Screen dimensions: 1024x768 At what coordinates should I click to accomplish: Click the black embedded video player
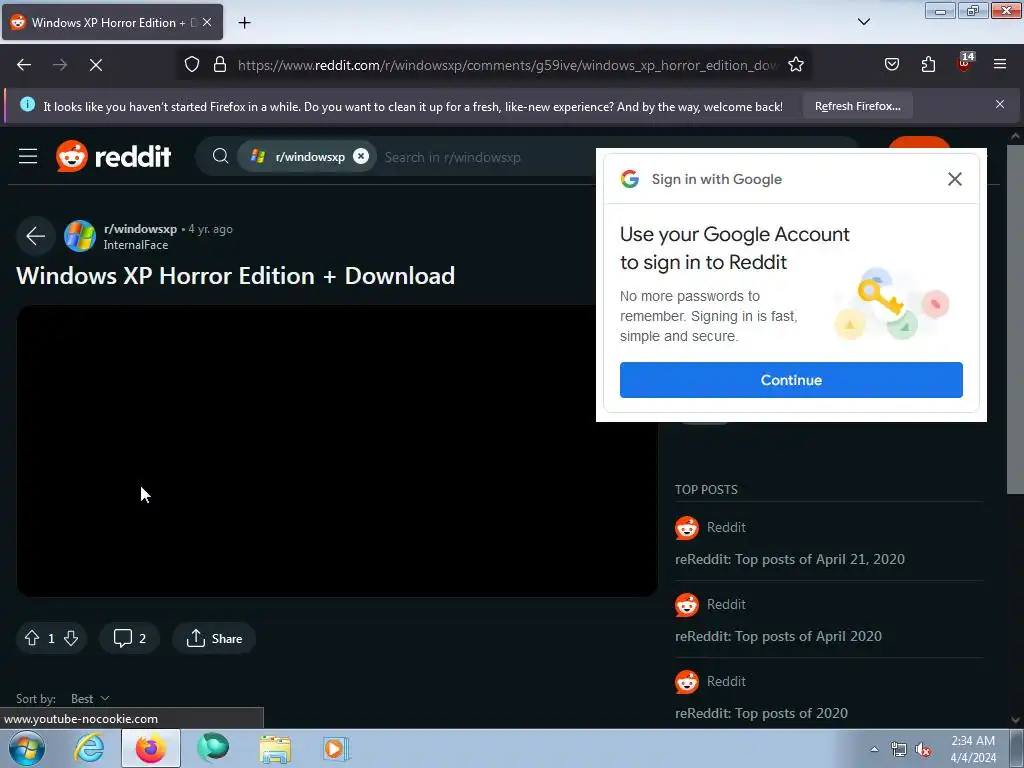coord(337,451)
